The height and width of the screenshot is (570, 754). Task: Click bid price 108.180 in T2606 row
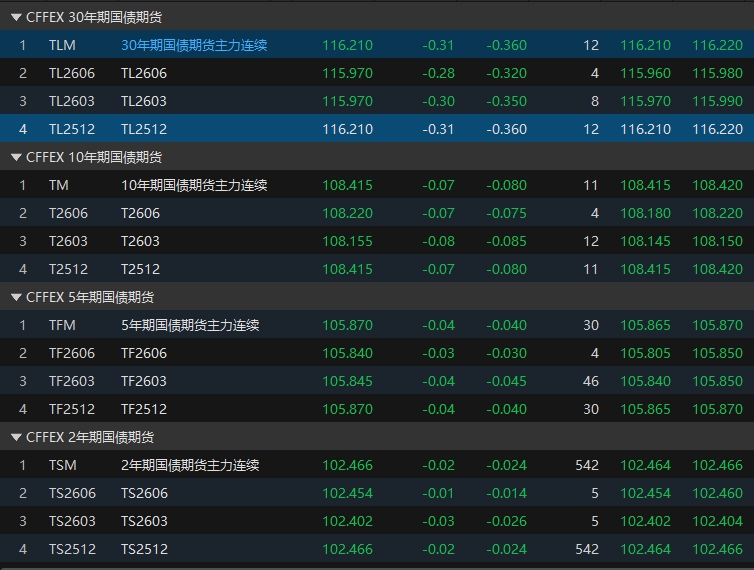click(x=645, y=213)
